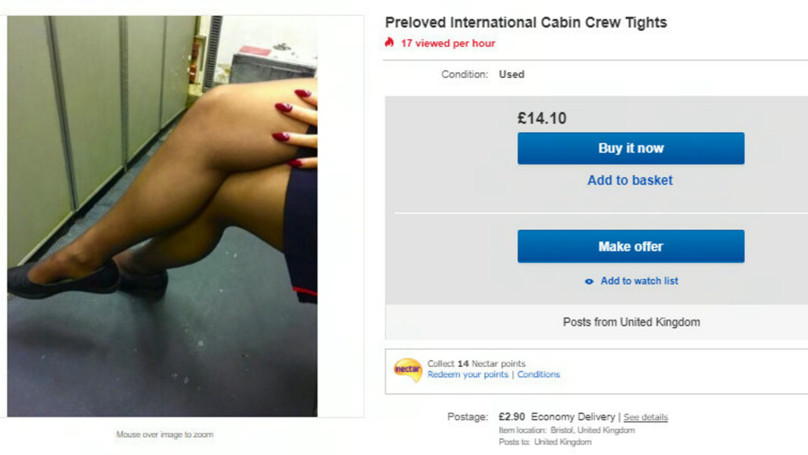This screenshot has width=808, height=455.
Task: Open the Nectar Conditions link
Action: [538, 375]
